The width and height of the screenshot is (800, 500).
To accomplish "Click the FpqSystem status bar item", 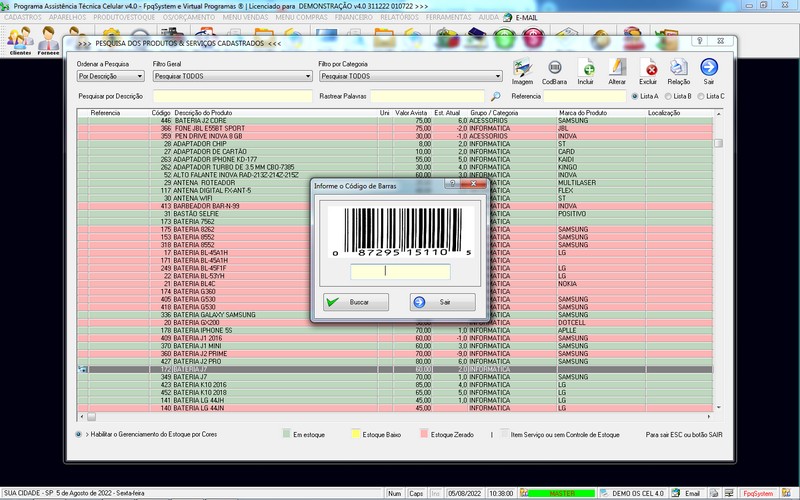I will coord(758,493).
